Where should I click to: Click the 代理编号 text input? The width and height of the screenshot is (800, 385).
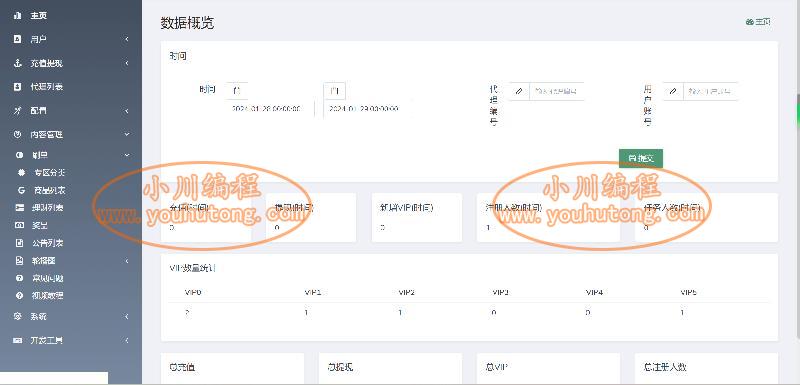coord(557,91)
